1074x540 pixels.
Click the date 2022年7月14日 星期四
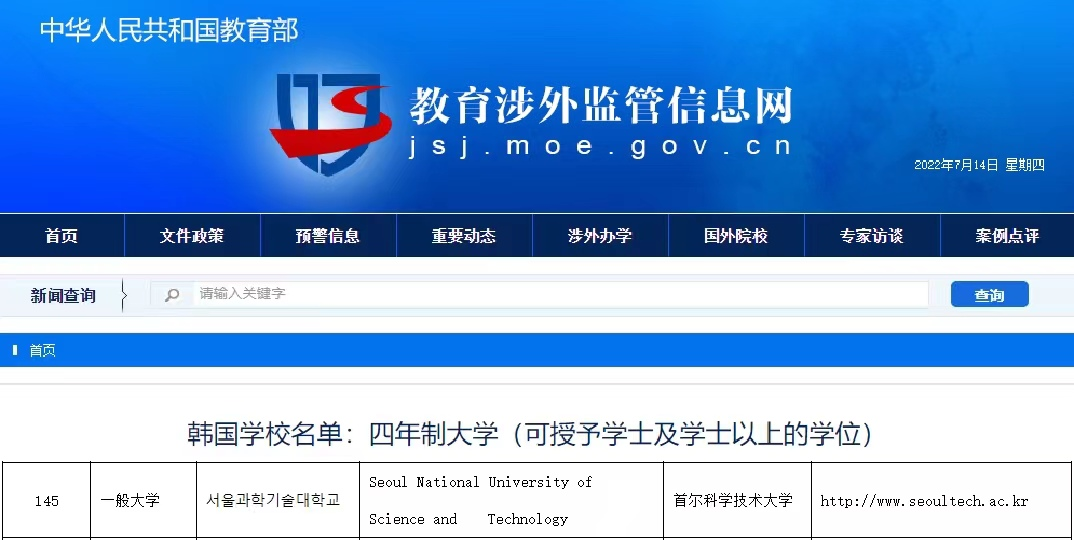pos(979,164)
